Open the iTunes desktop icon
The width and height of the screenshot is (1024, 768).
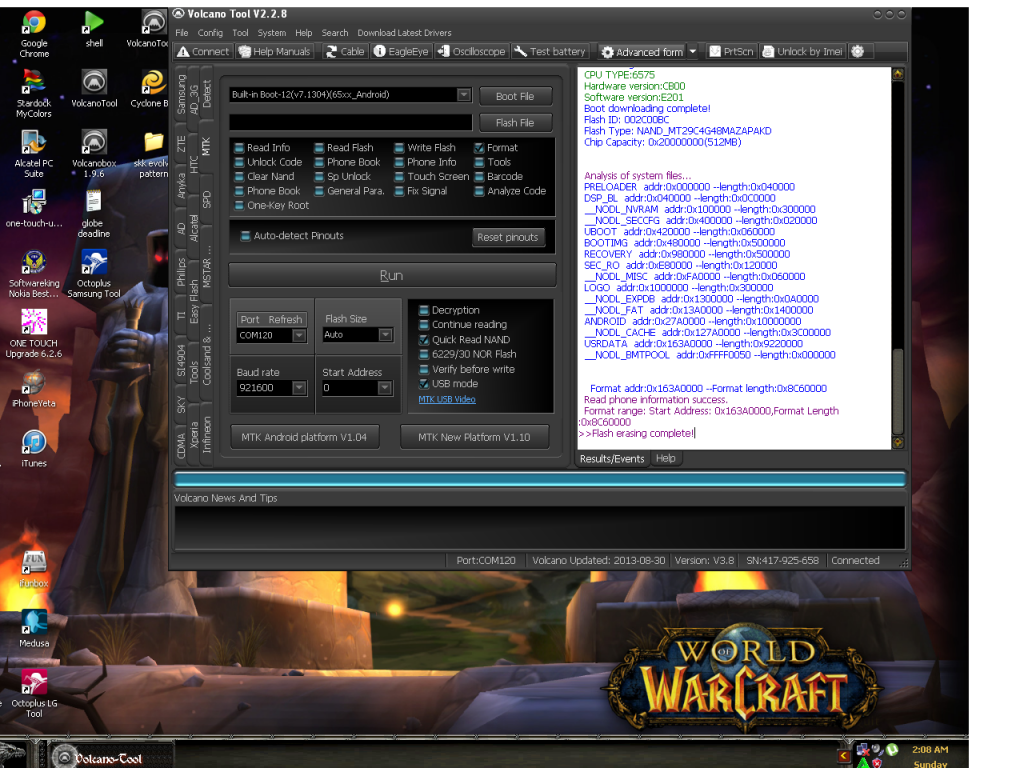[x=34, y=449]
